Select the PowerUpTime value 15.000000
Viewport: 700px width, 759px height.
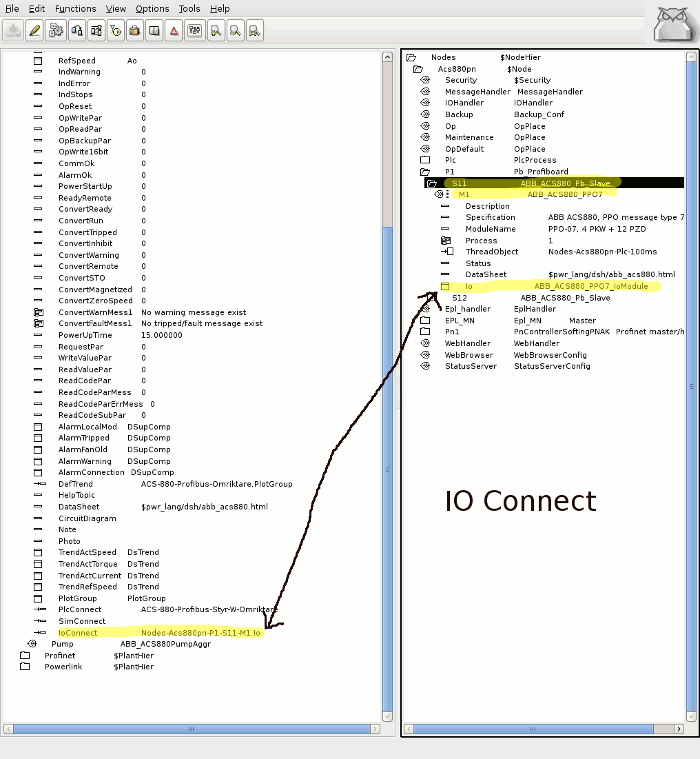(x=162, y=335)
